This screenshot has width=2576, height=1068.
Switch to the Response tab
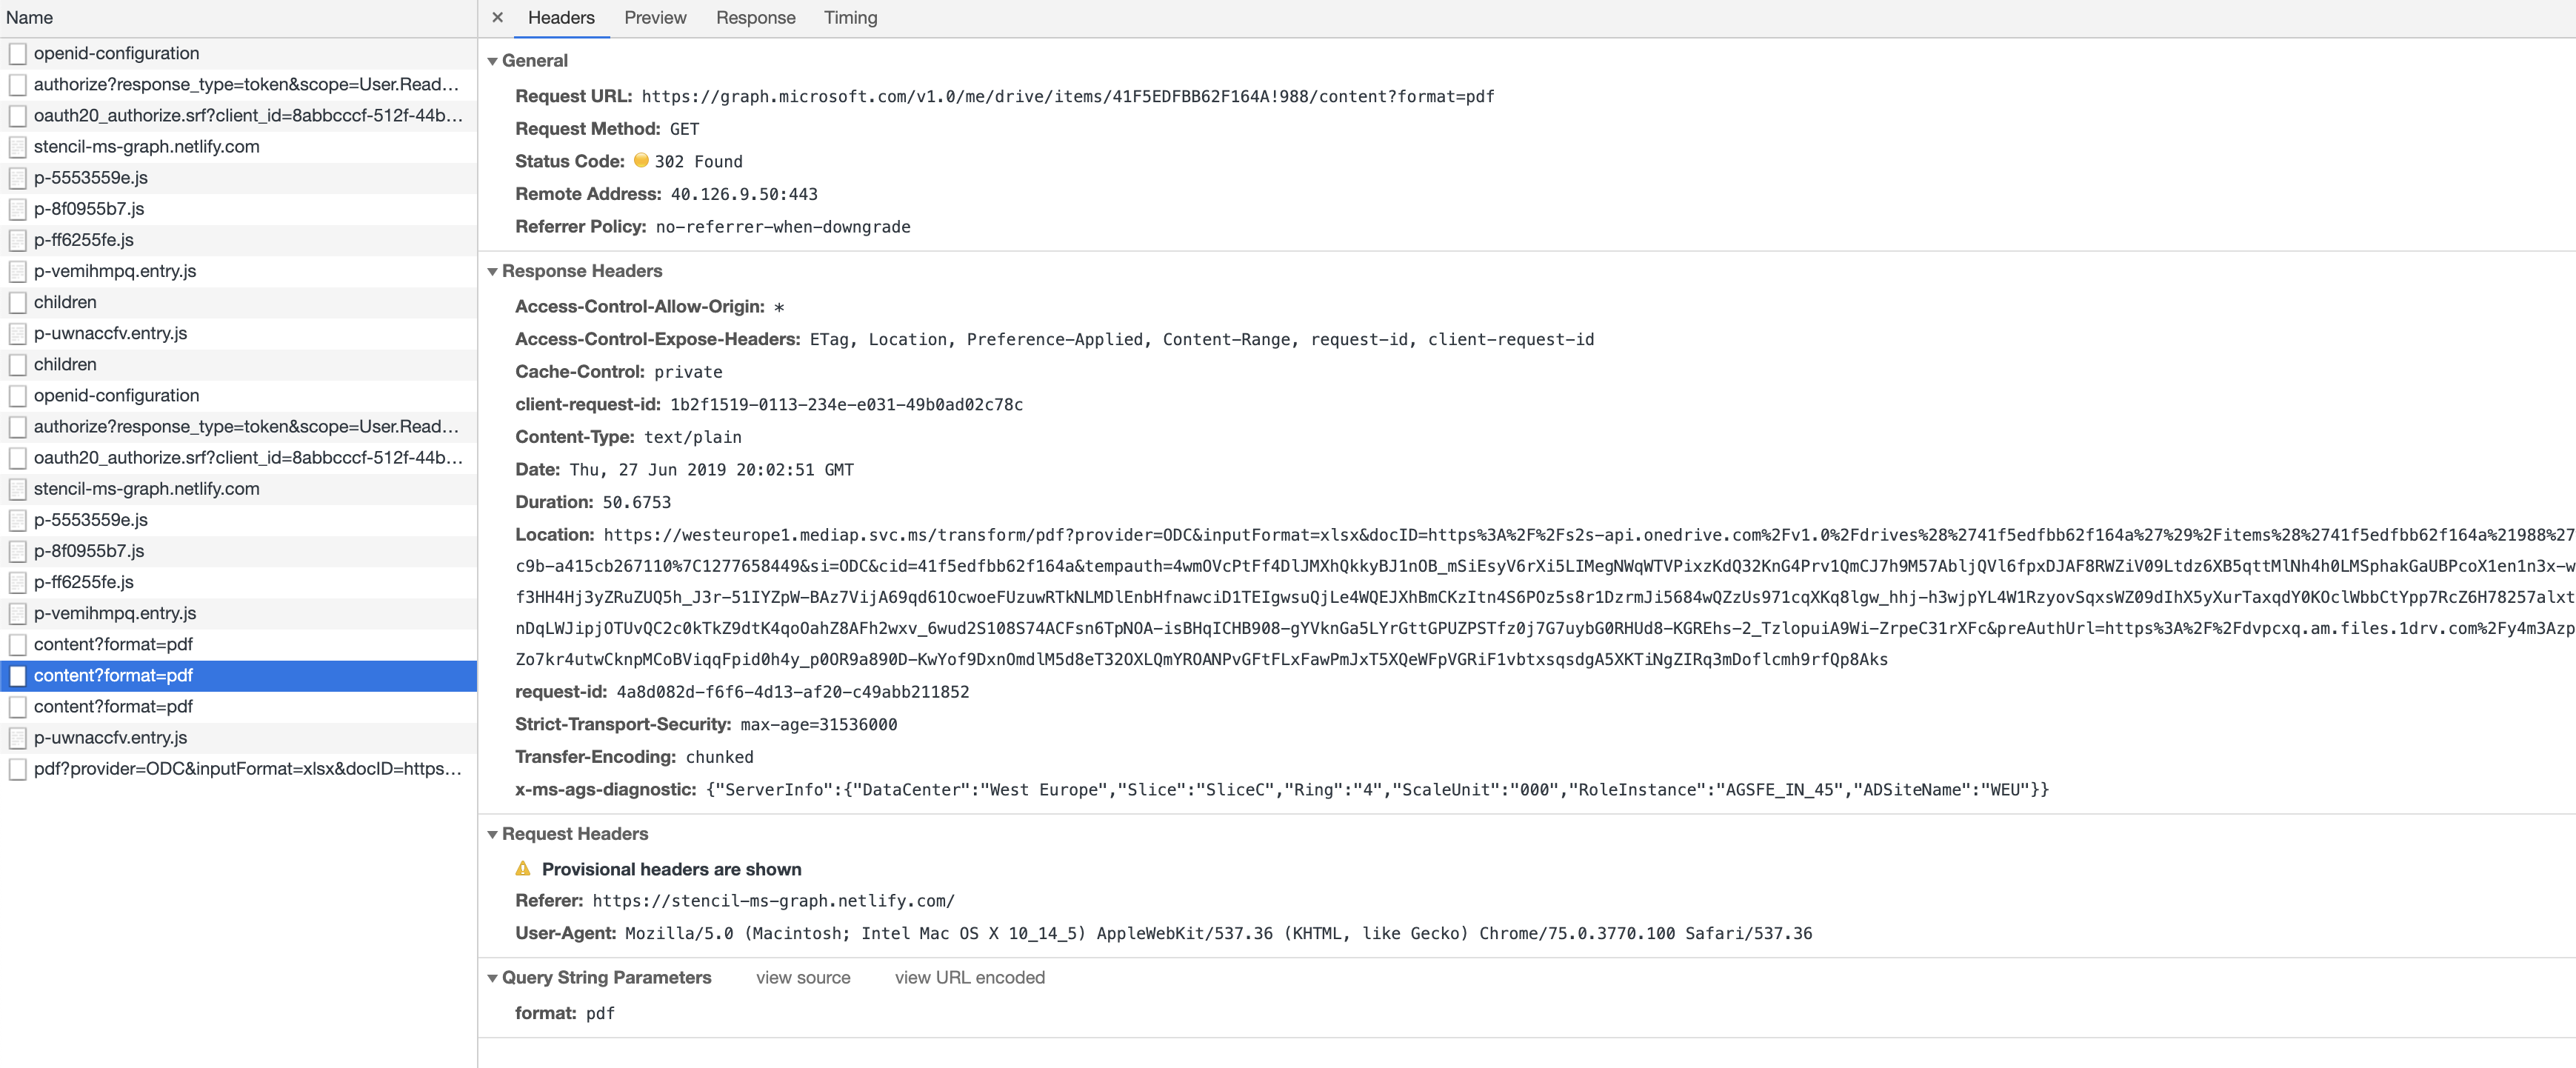point(756,17)
